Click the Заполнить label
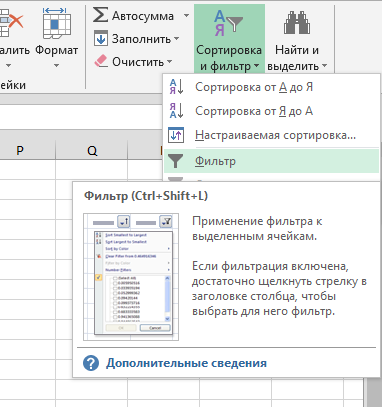Screen dimensions: 382x407 (141, 39)
